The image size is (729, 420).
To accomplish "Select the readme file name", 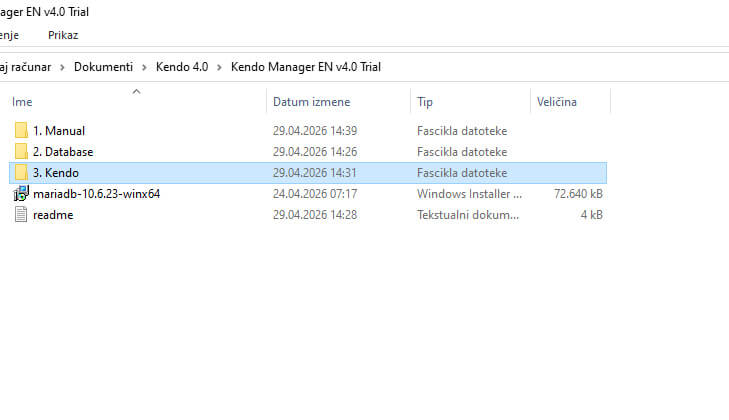I will [x=53, y=214].
